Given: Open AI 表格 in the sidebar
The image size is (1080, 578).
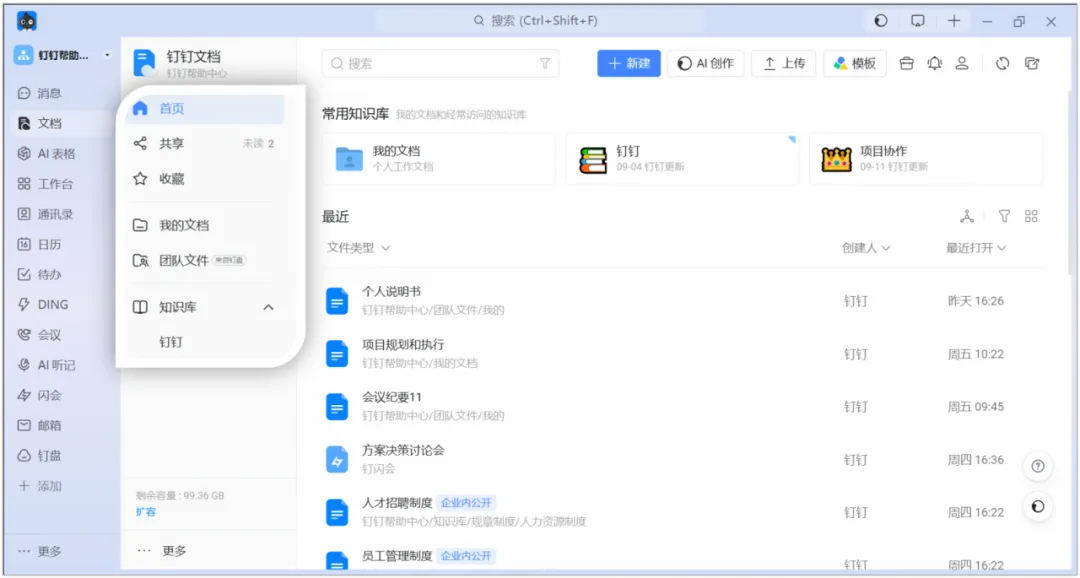Looking at the screenshot, I should click(x=47, y=154).
